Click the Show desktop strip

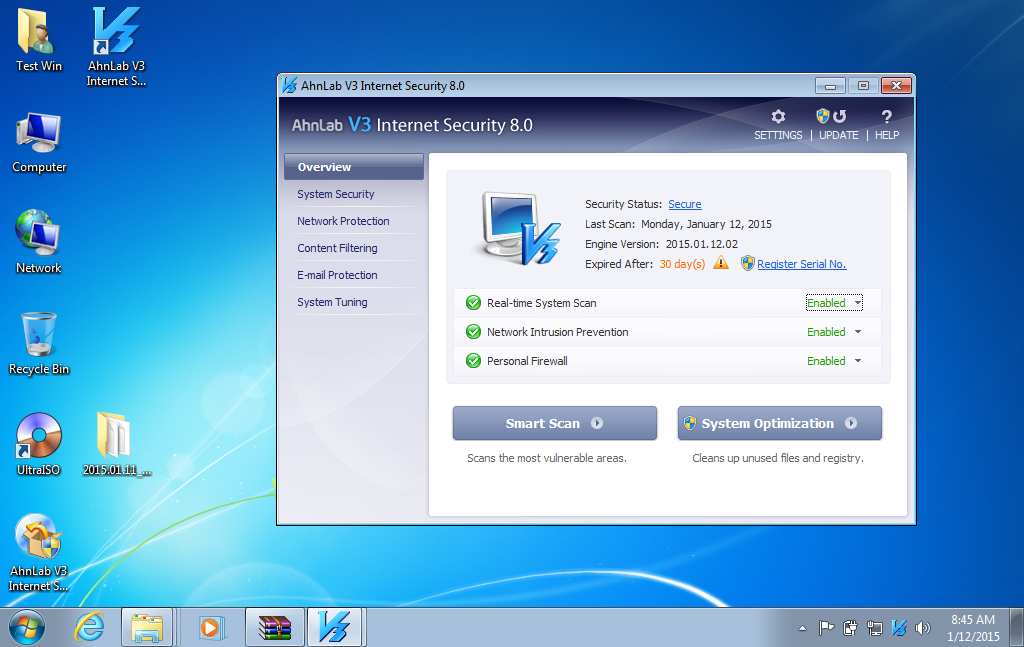click(x=1016, y=628)
